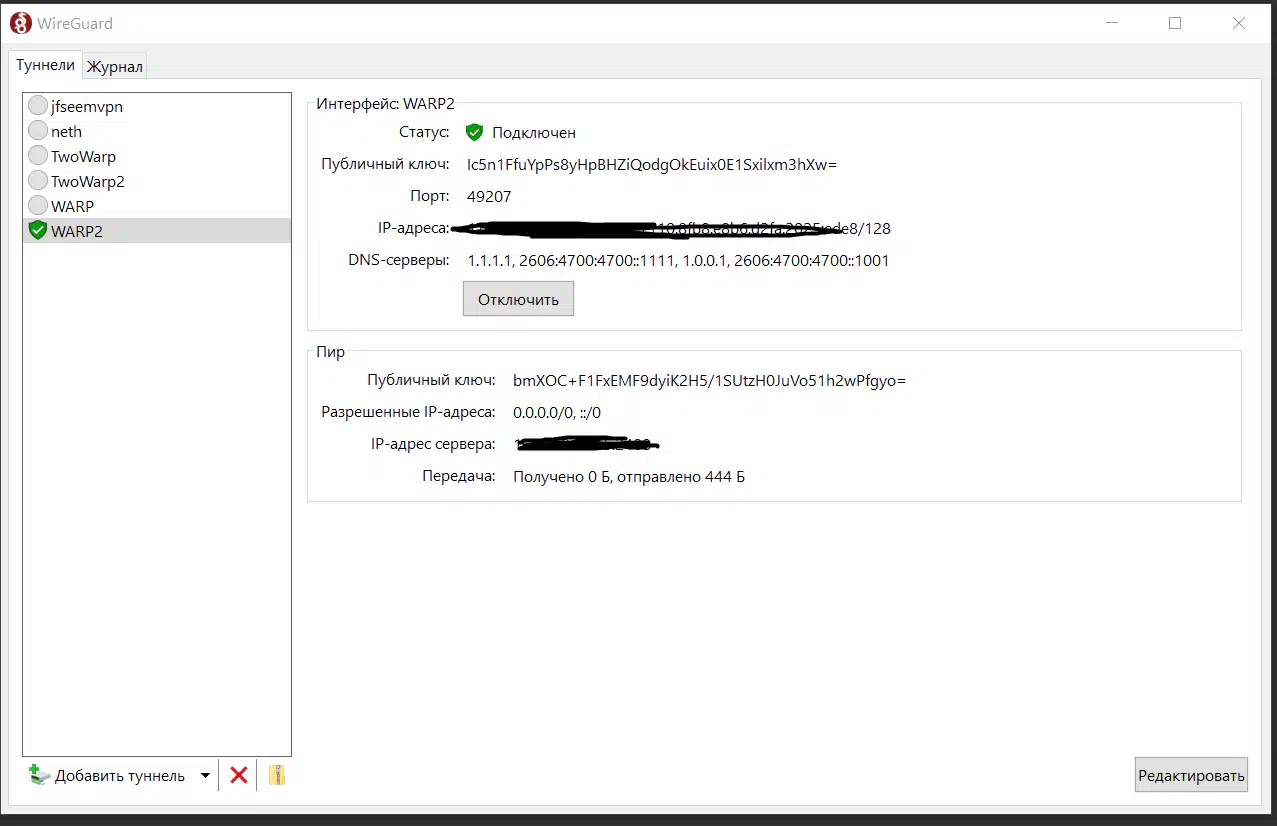
Task: Switch to the Туннели tab
Action: (x=45, y=65)
